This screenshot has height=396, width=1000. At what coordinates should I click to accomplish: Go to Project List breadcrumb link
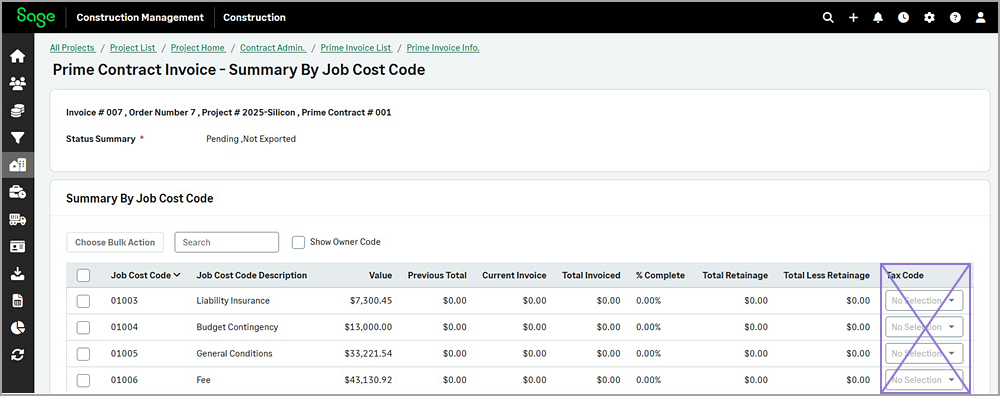[133, 48]
